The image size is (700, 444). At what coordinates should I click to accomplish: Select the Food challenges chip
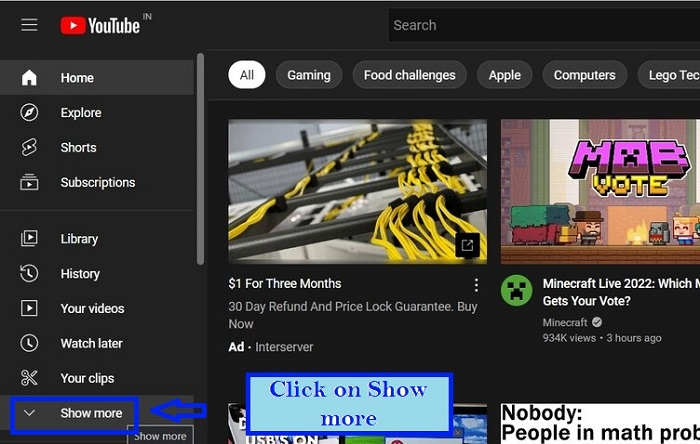point(409,75)
